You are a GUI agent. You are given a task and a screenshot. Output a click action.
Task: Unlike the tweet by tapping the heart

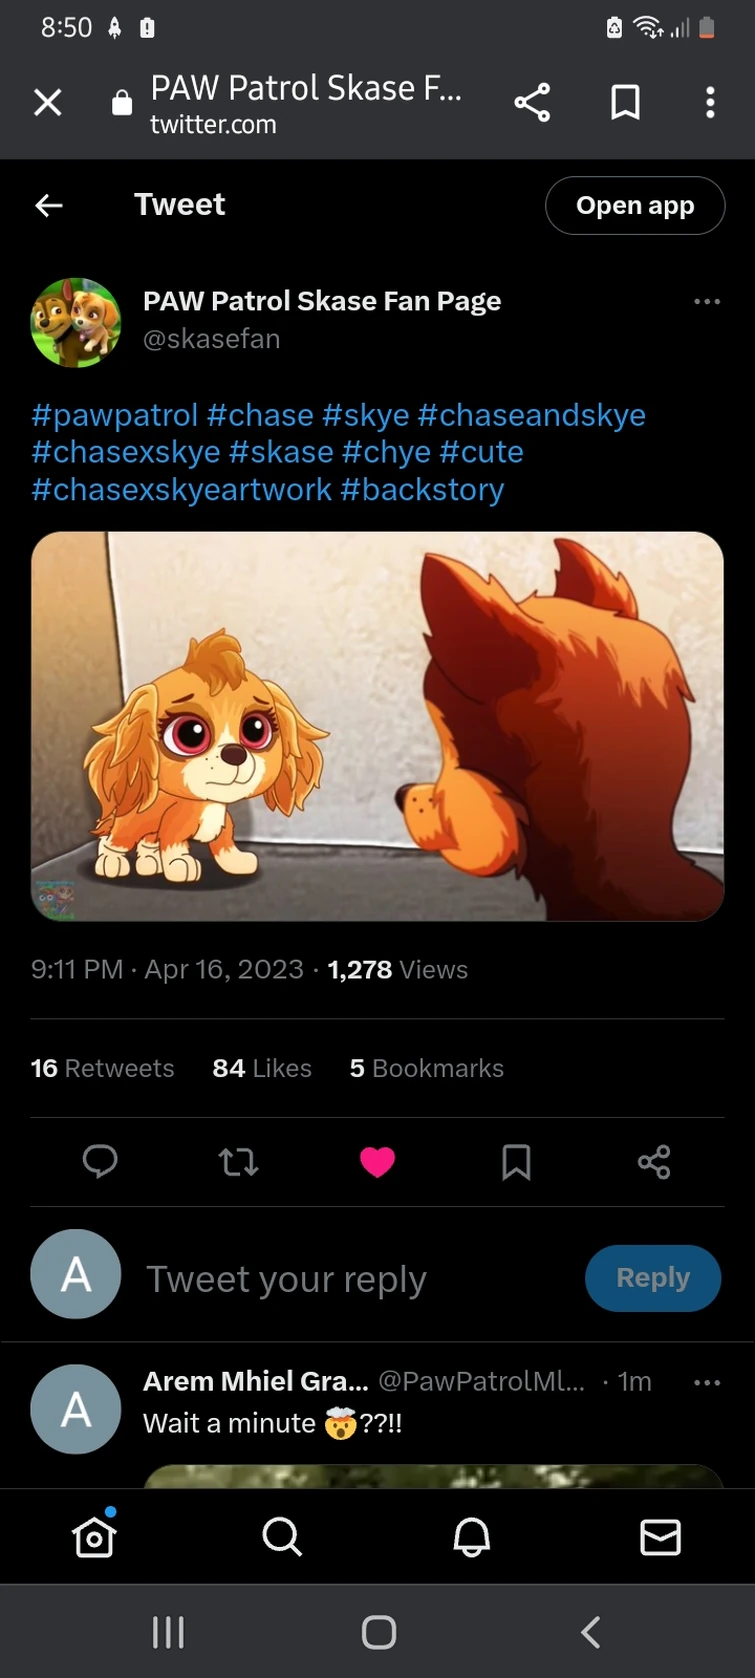pyautogui.click(x=377, y=1162)
